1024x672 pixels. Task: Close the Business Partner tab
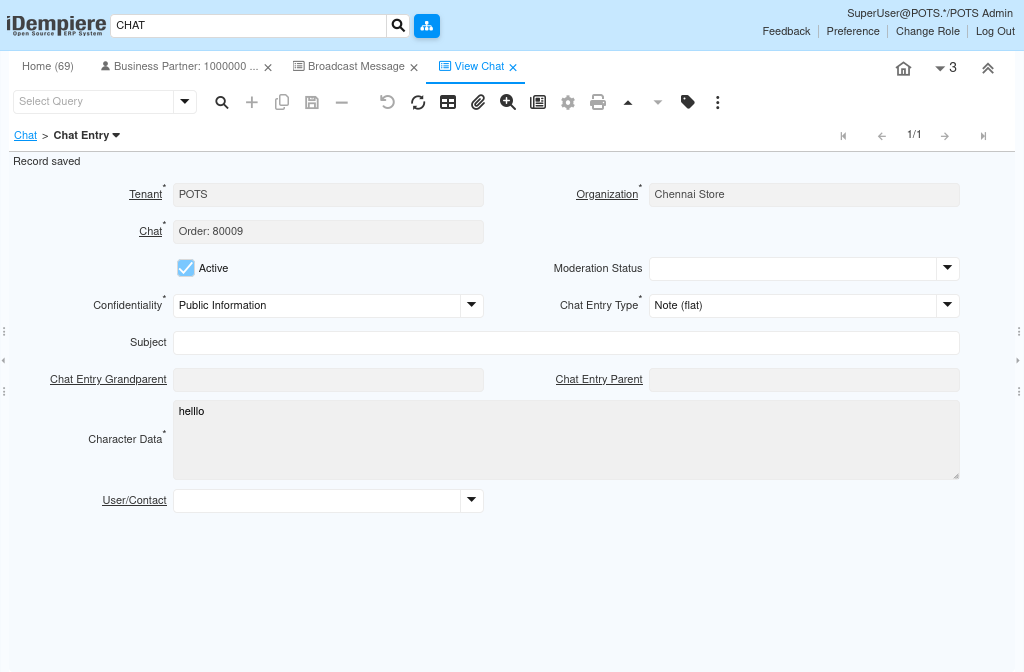268,67
